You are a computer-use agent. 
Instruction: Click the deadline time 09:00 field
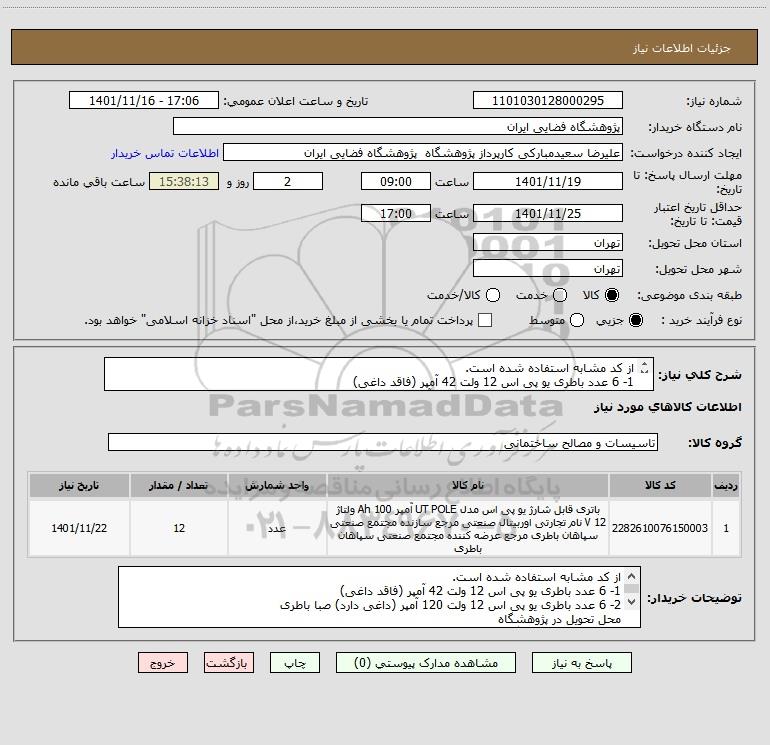(x=396, y=182)
